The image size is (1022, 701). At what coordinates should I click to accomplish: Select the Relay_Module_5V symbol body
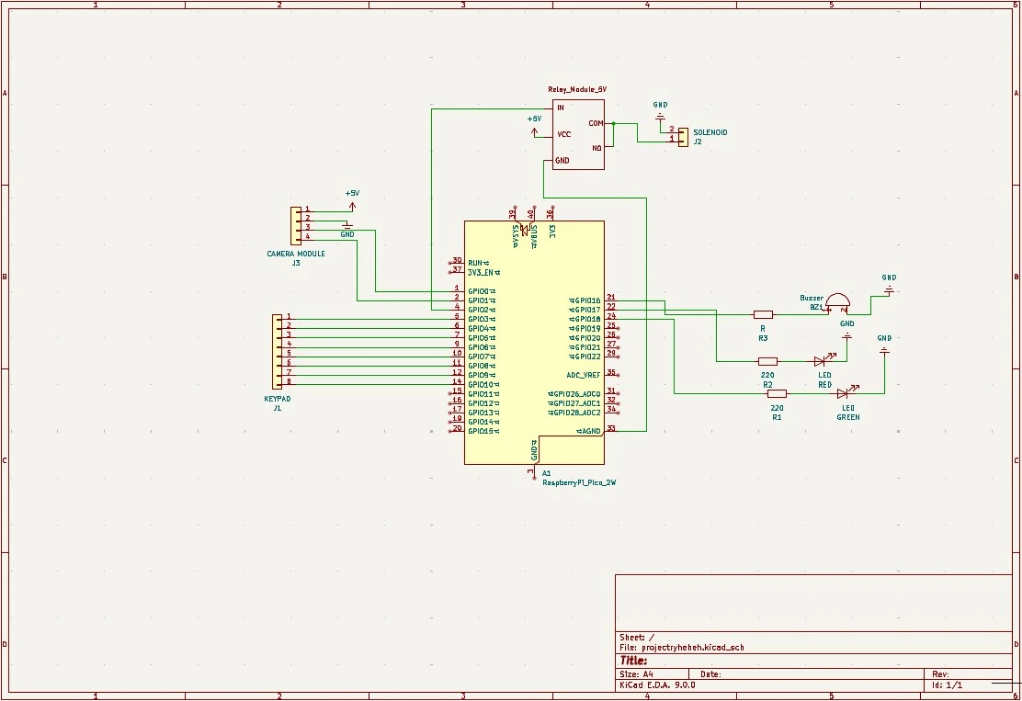[x=578, y=134]
